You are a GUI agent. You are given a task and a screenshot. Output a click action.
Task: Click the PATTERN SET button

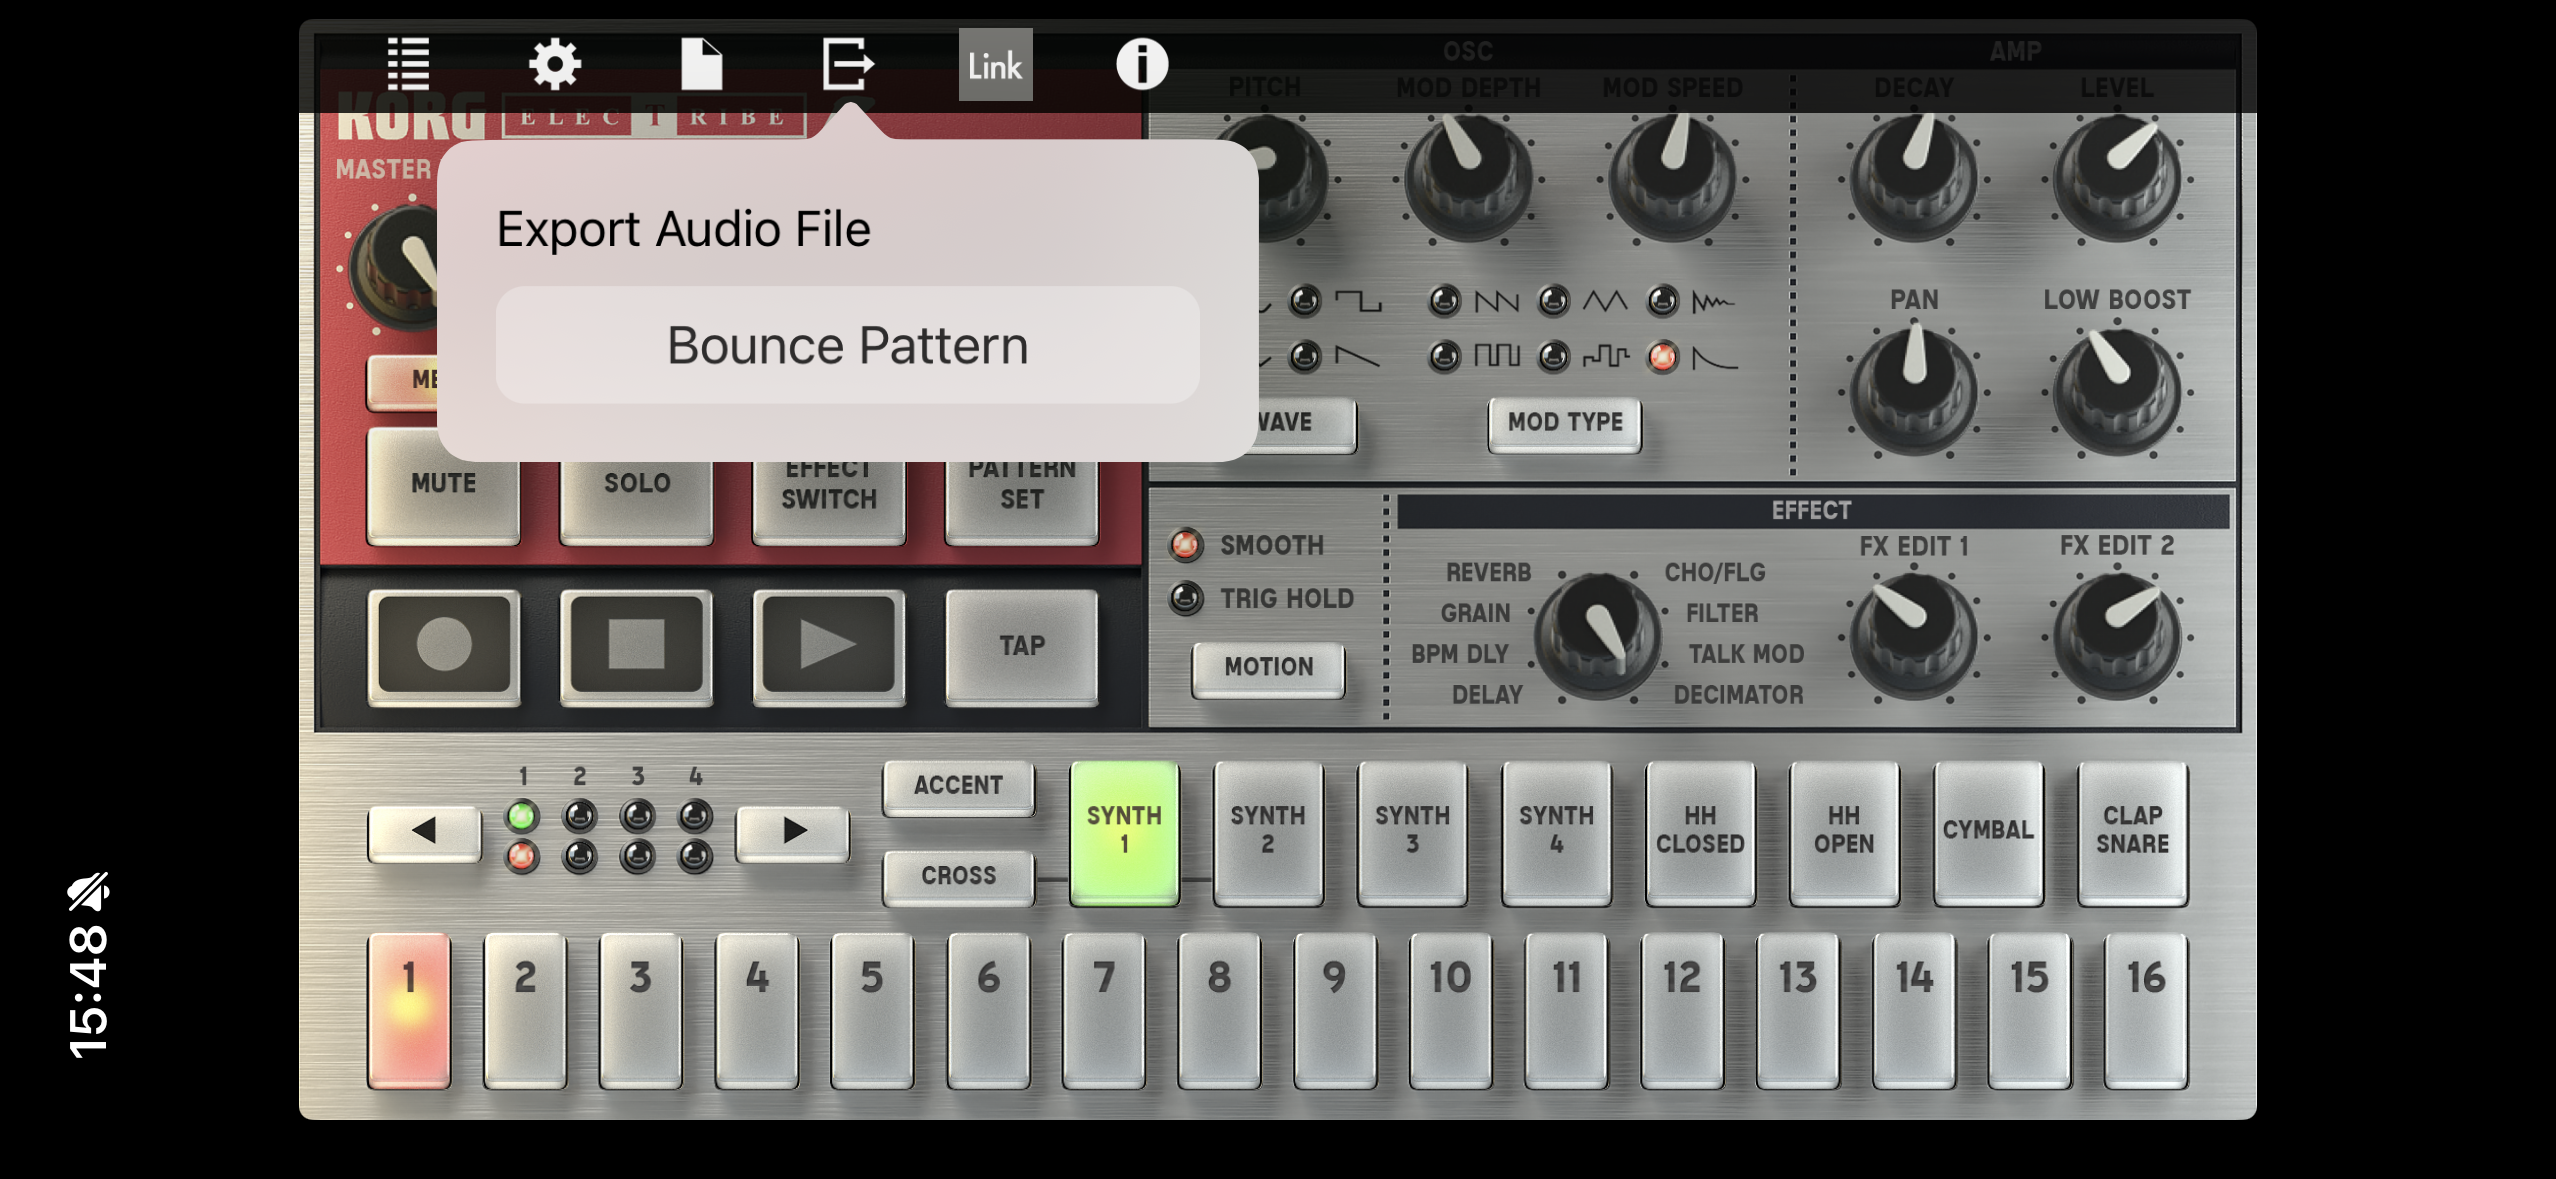(x=1021, y=500)
